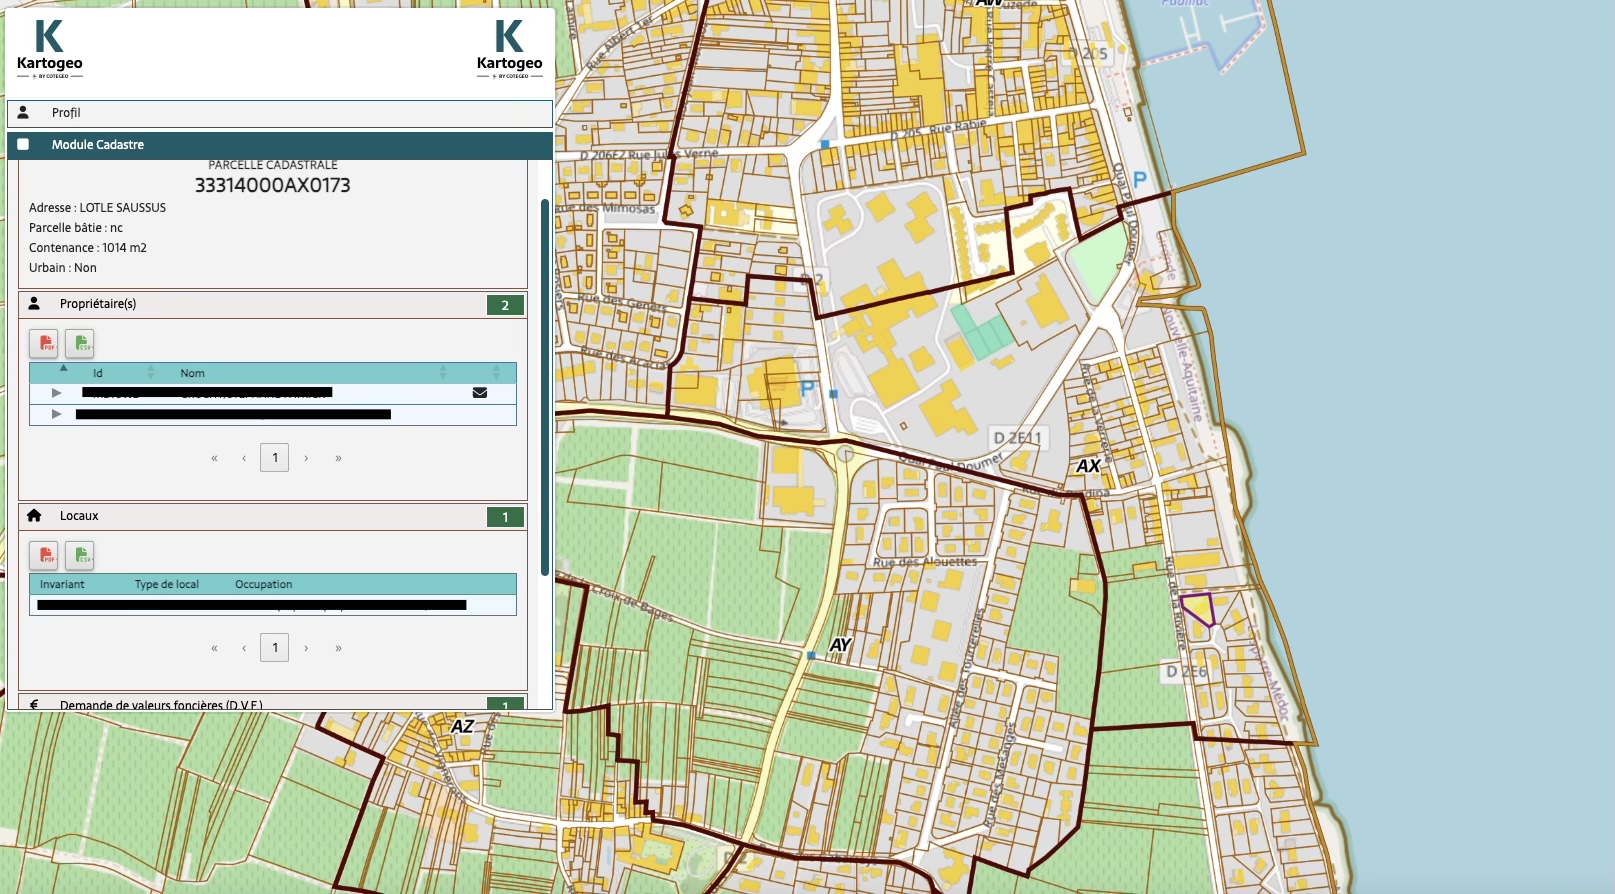Screen dimensions: 1615x894
Task: Click the Adresse : LOTLE SAUSSUS line
Action: (x=98, y=208)
